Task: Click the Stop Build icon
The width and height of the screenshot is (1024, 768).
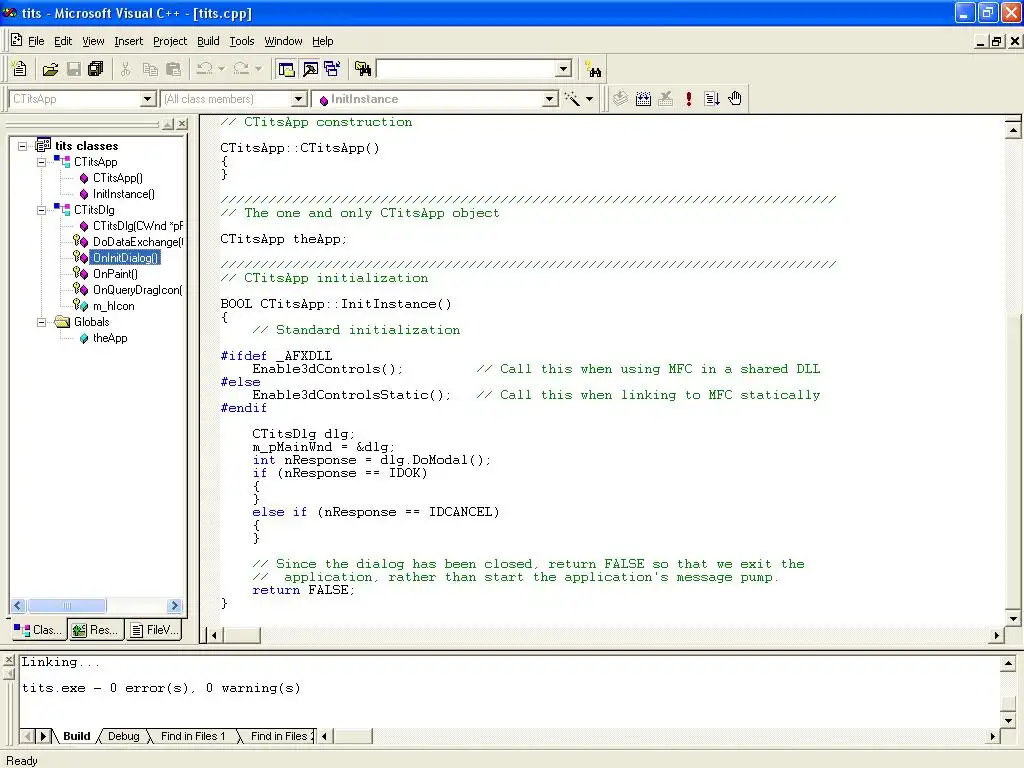Action: click(x=665, y=99)
